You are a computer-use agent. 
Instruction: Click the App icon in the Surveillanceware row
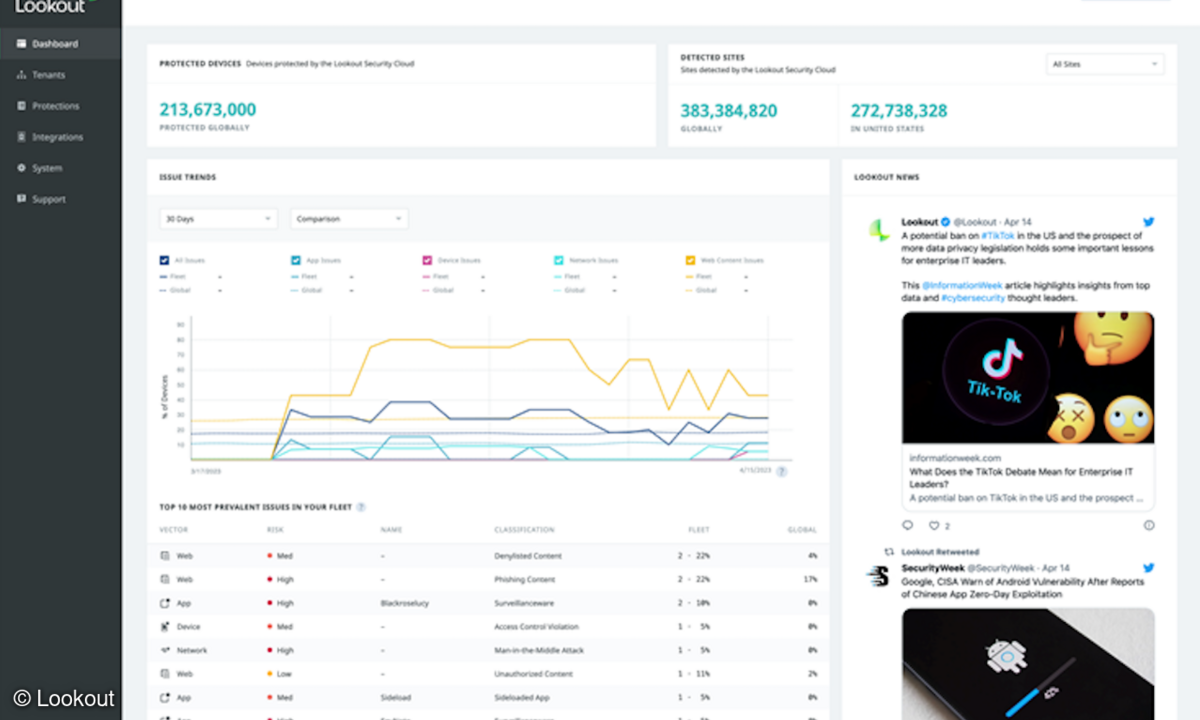click(165, 603)
